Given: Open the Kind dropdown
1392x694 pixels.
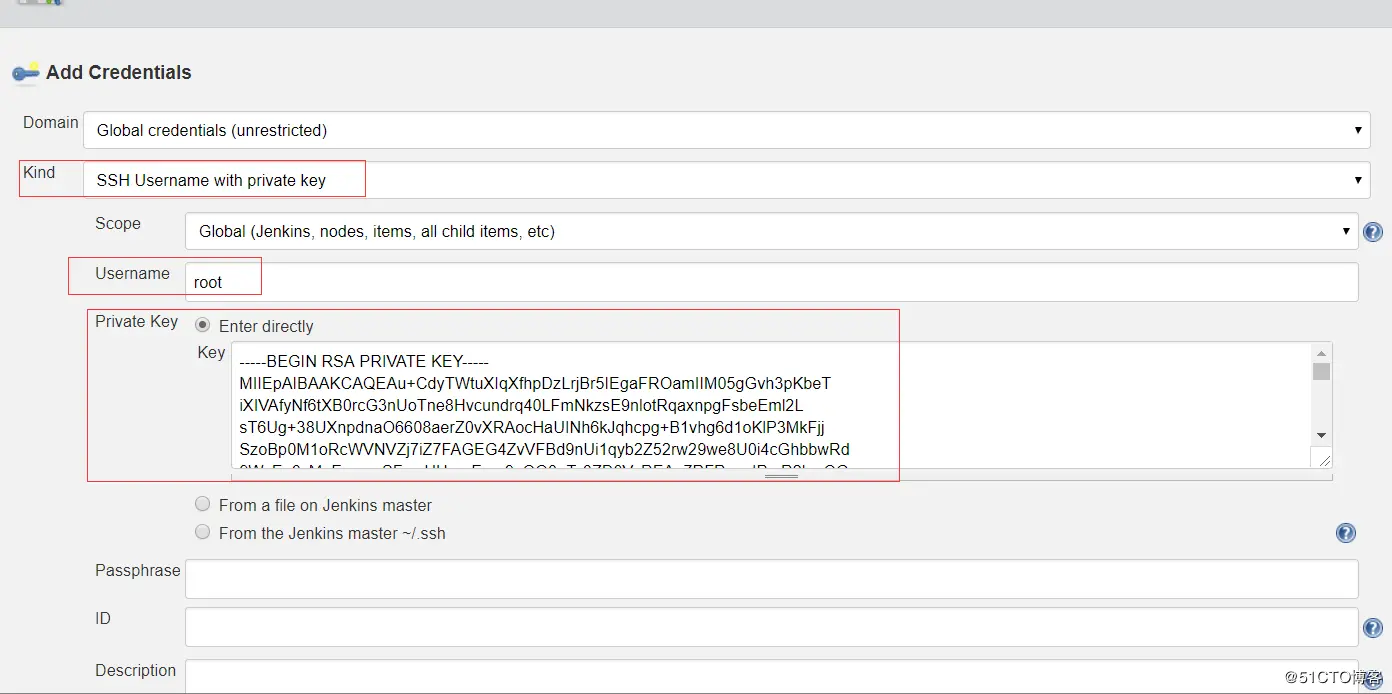Looking at the screenshot, I should point(726,180).
